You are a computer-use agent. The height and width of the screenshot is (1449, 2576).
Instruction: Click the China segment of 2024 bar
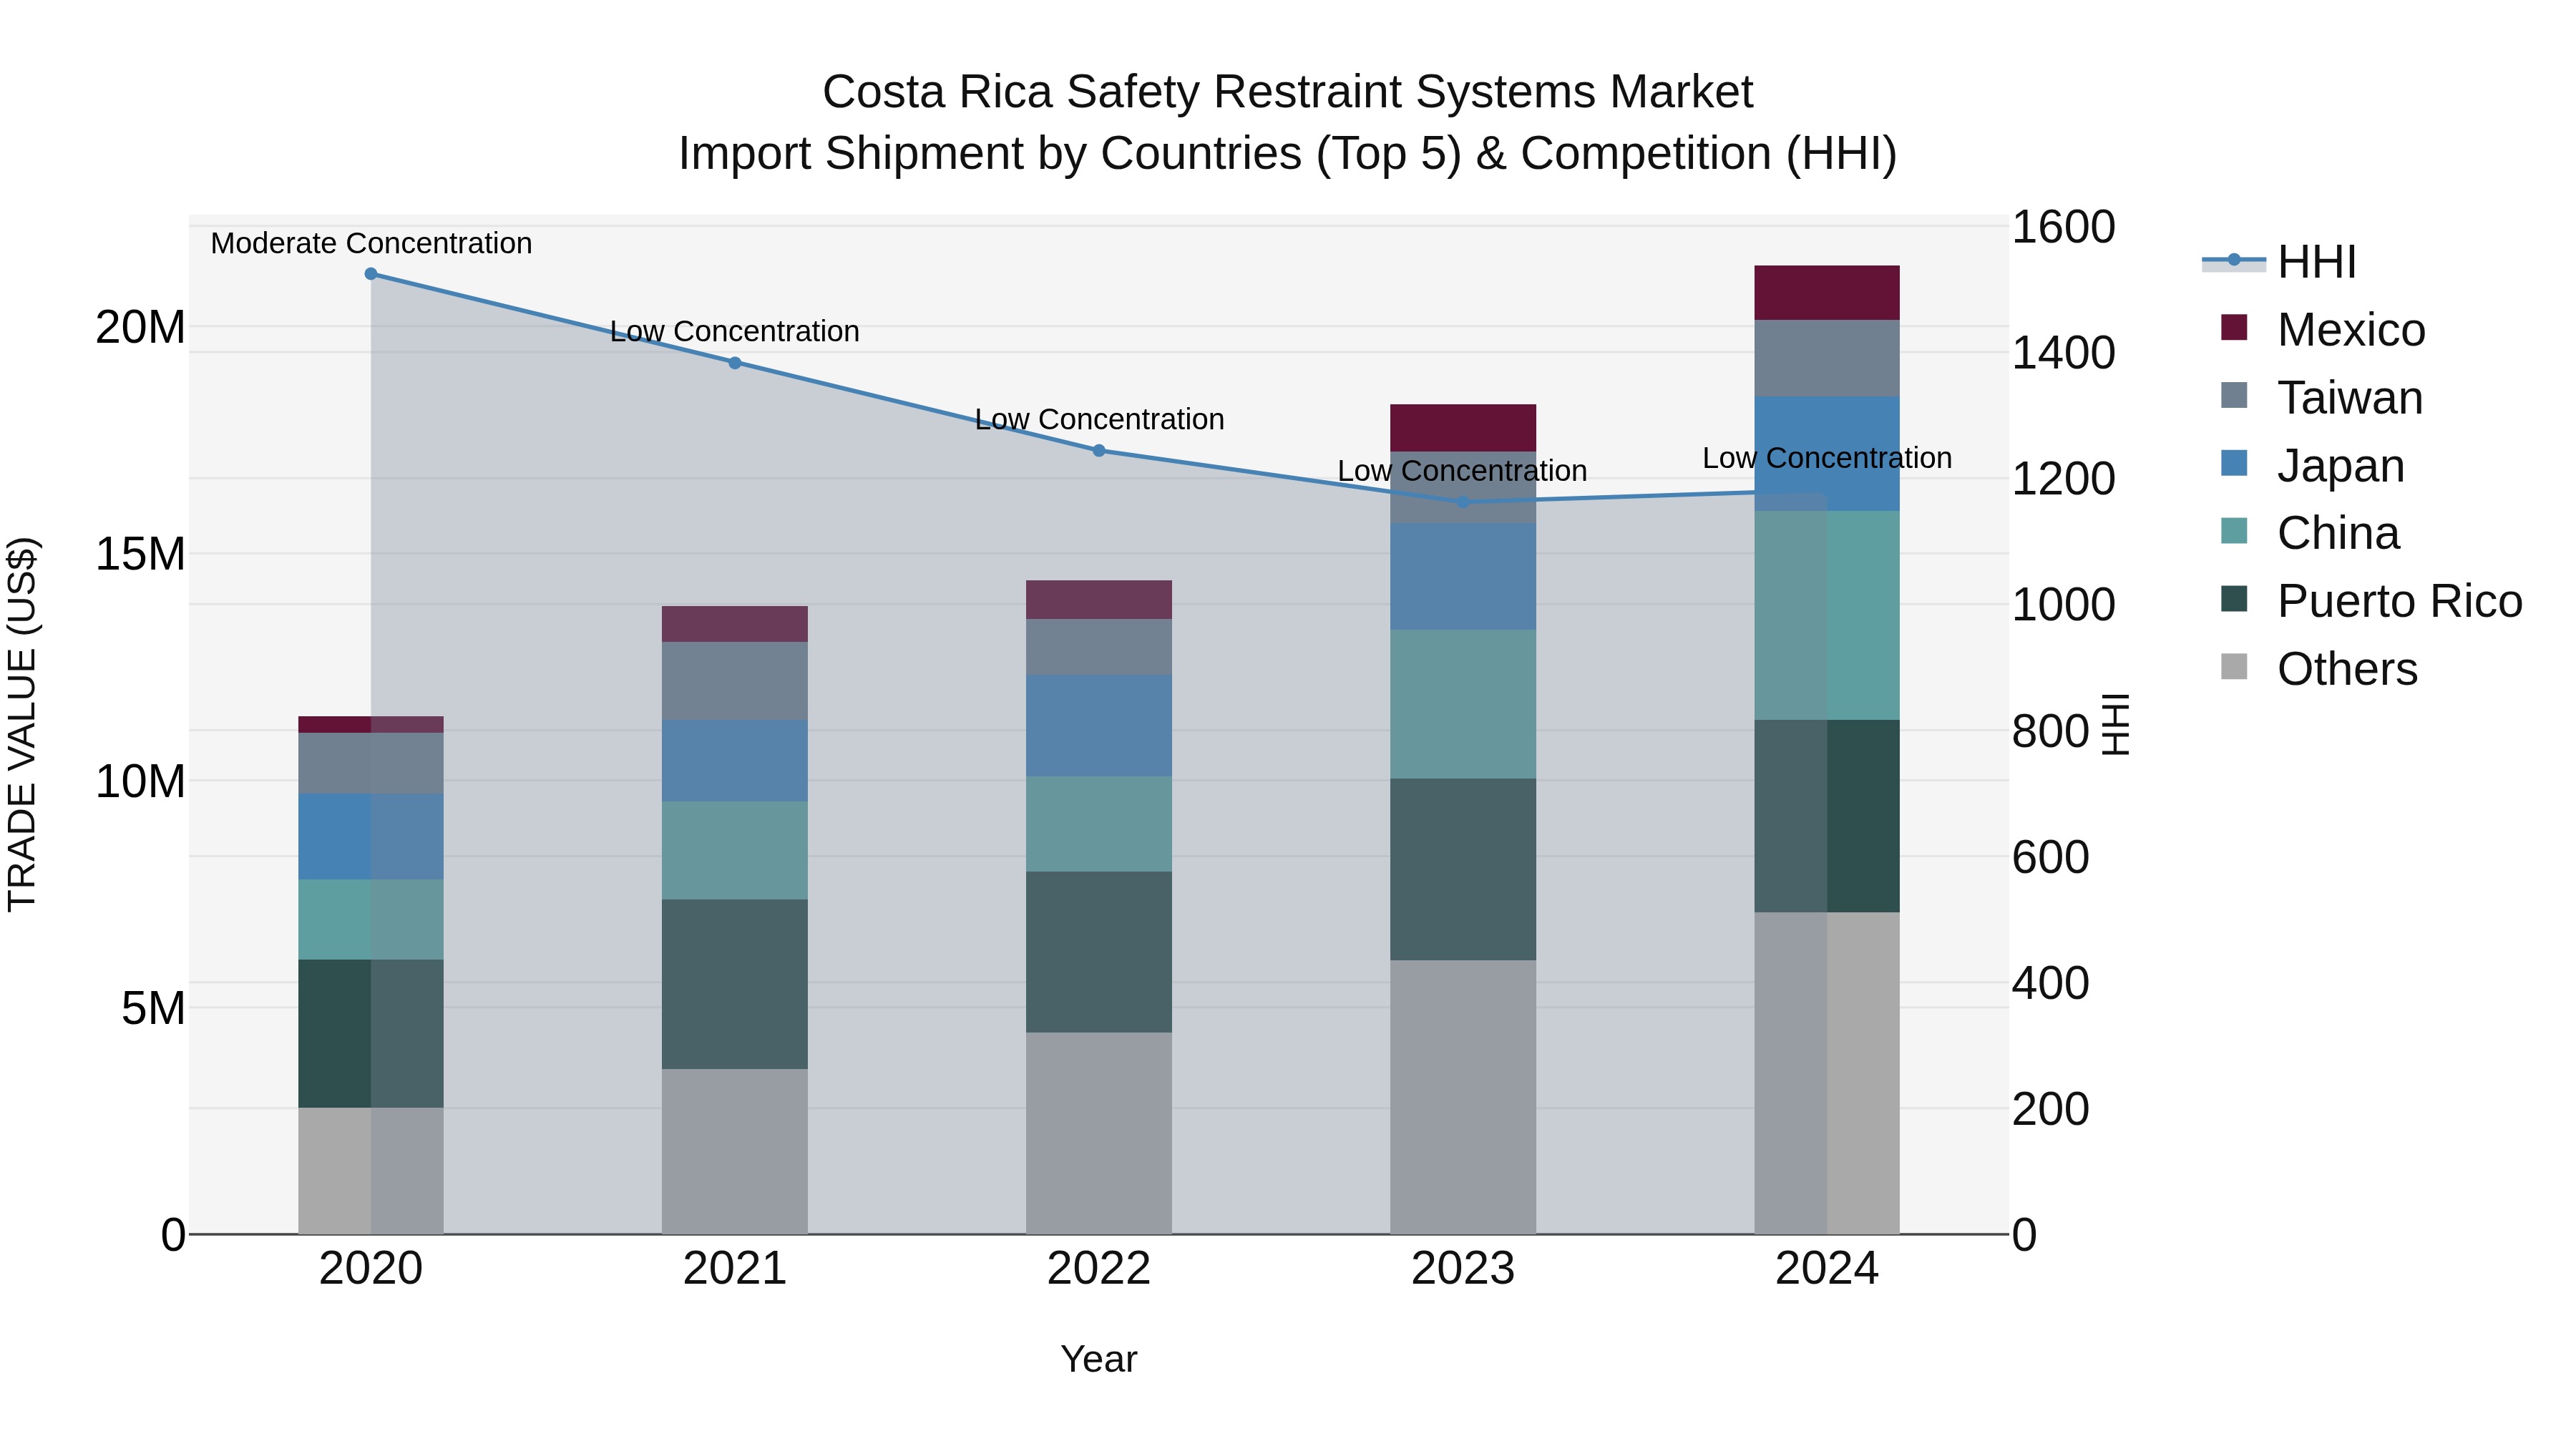click(x=1827, y=616)
